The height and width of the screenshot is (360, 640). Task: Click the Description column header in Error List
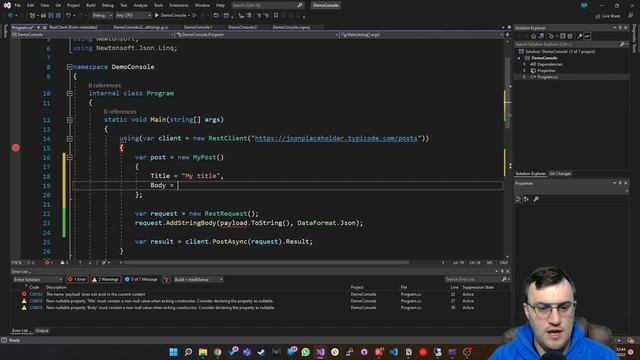point(56,287)
